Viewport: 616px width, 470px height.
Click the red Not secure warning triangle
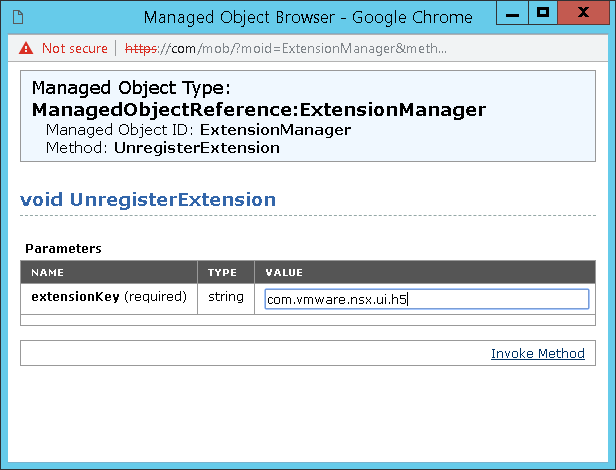coord(26,48)
